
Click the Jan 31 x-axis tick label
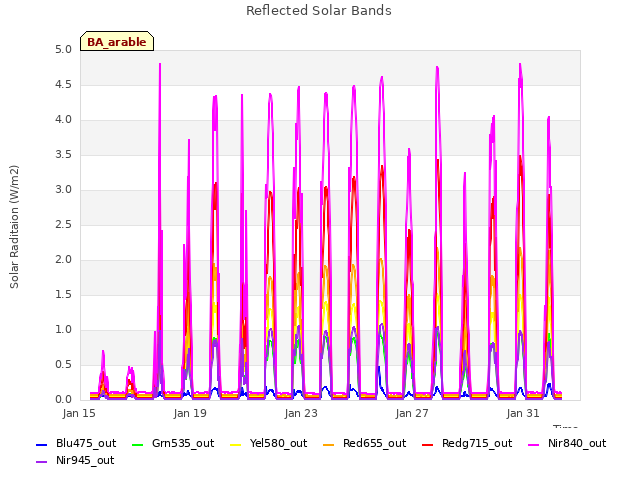(x=523, y=413)
